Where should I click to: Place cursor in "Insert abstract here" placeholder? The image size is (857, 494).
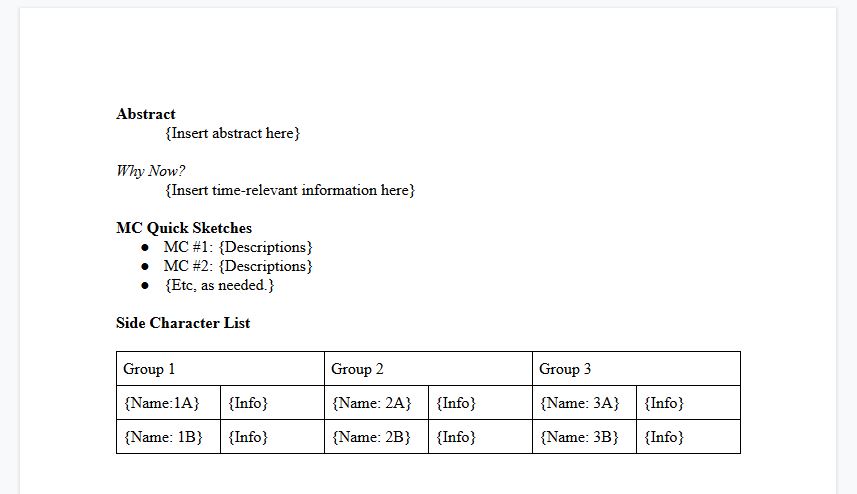point(233,133)
